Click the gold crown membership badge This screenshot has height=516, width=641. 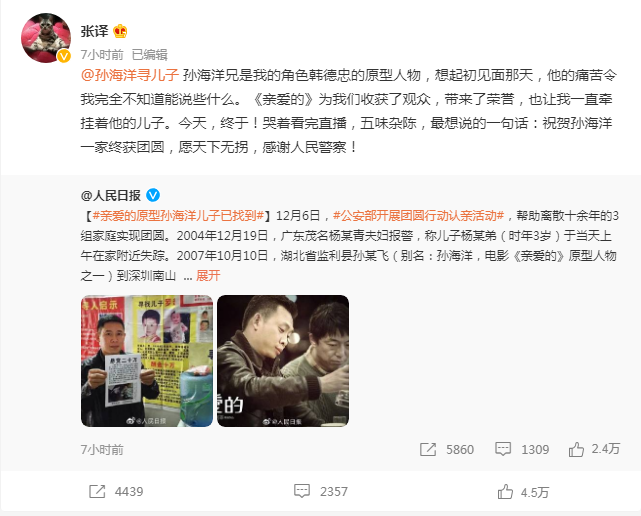click(120, 31)
